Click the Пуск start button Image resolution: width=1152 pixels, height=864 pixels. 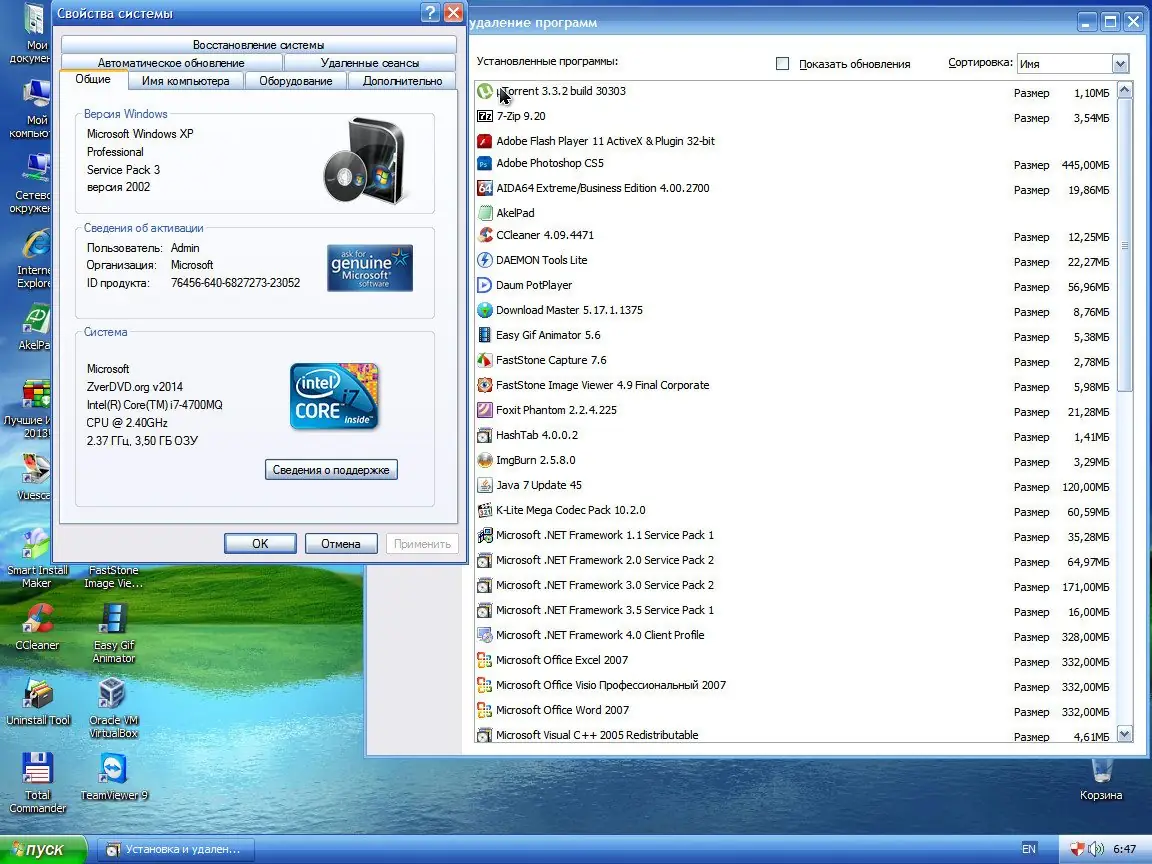pyautogui.click(x=43, y=849)
